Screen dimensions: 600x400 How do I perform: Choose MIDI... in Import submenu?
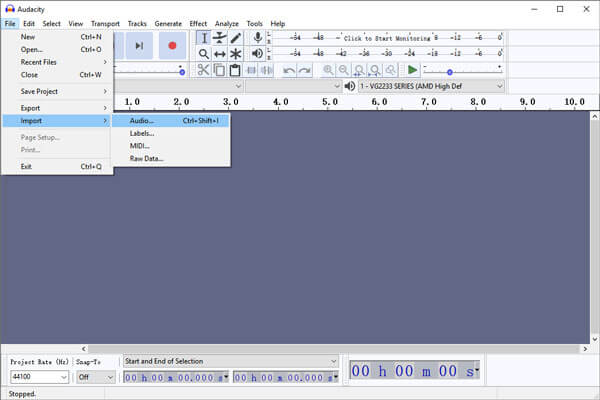[x=171, y=146]
